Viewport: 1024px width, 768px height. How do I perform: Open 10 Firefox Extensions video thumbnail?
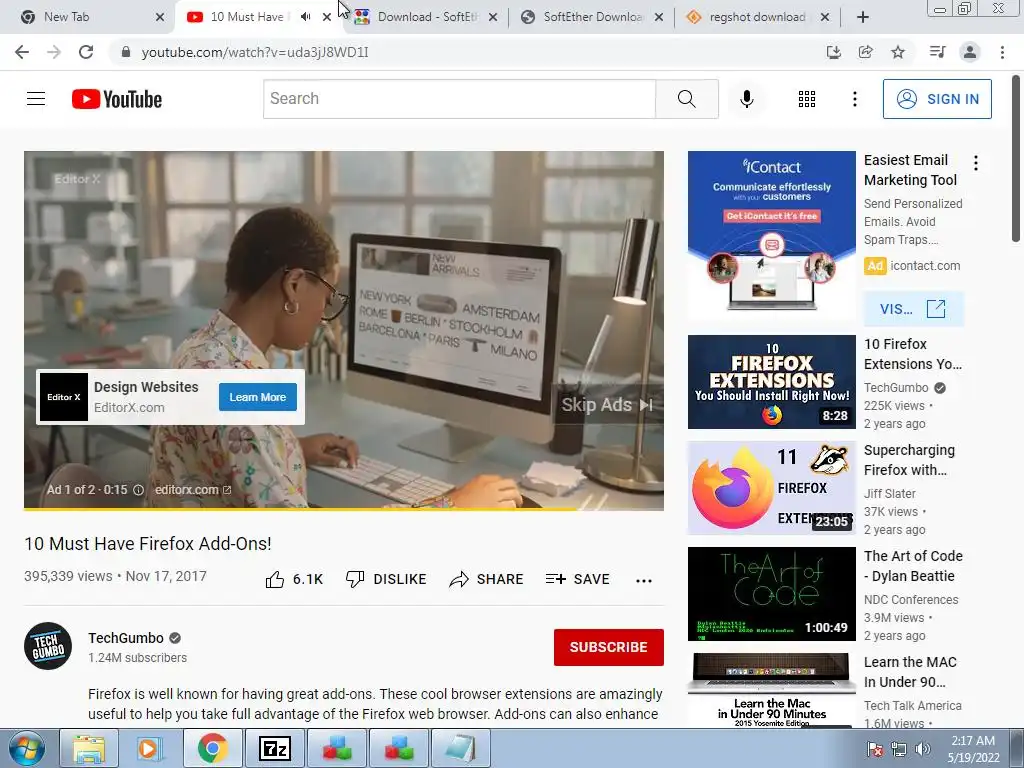pos(771,382)
